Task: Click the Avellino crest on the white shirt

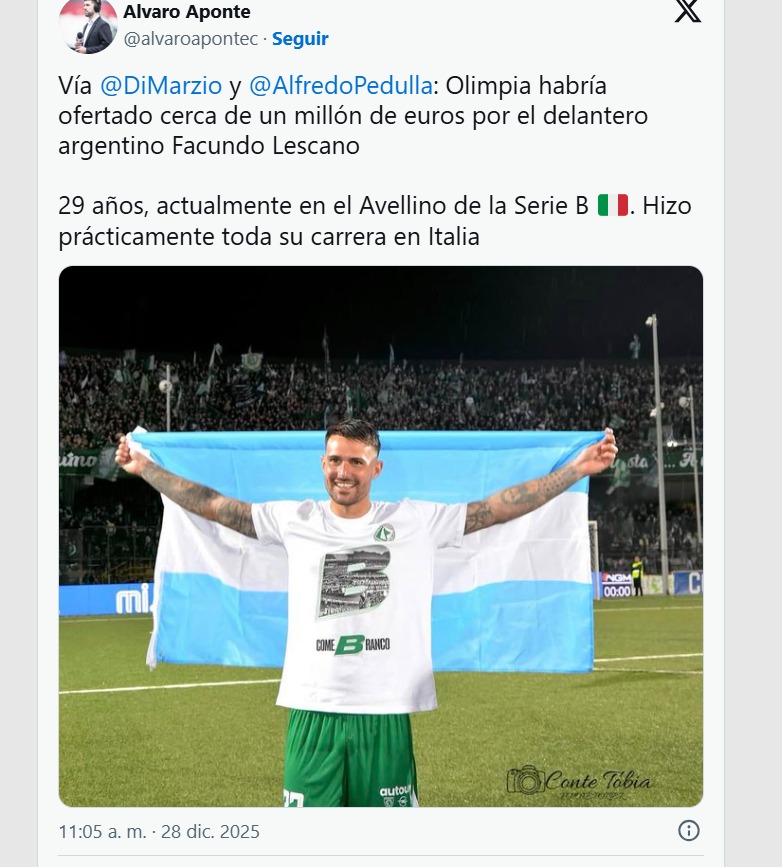Action: point(384,533)
